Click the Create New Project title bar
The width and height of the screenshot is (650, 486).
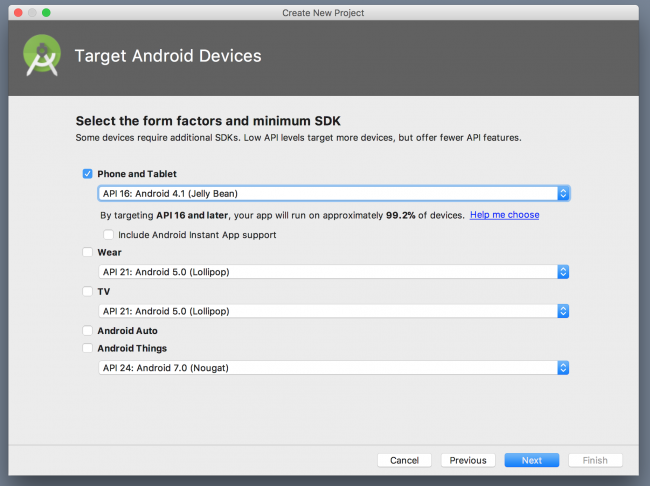pos(325,12)
